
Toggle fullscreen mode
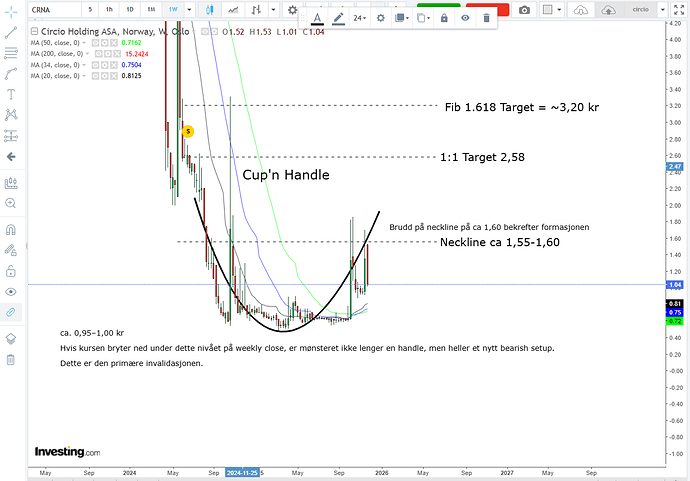coord(679,10)
